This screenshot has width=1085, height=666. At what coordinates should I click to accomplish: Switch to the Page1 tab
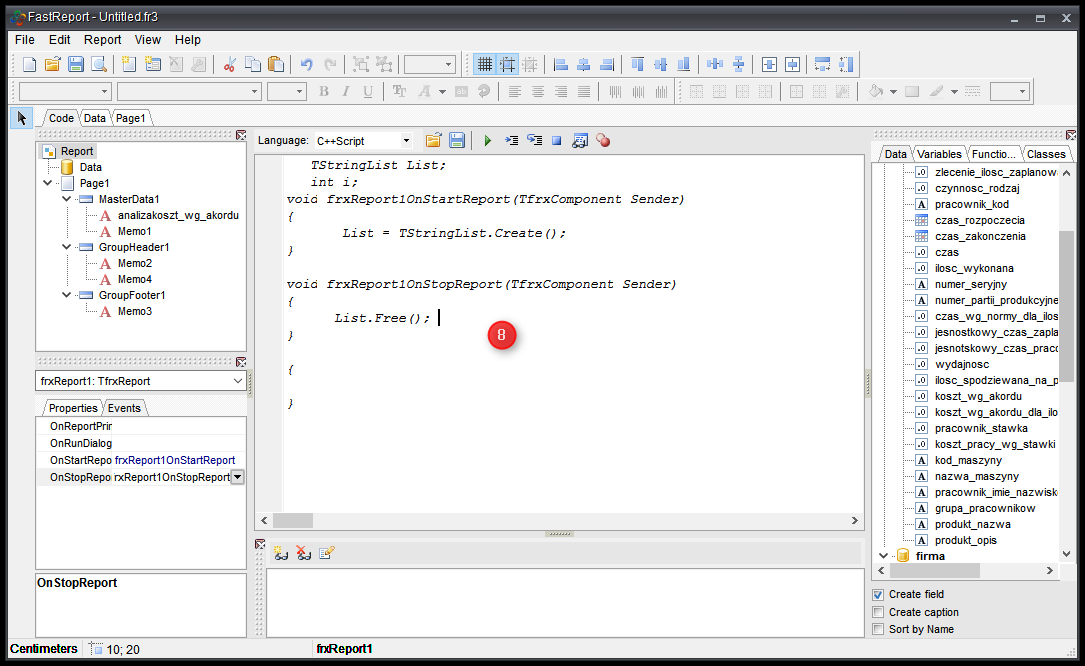(130, 118)
